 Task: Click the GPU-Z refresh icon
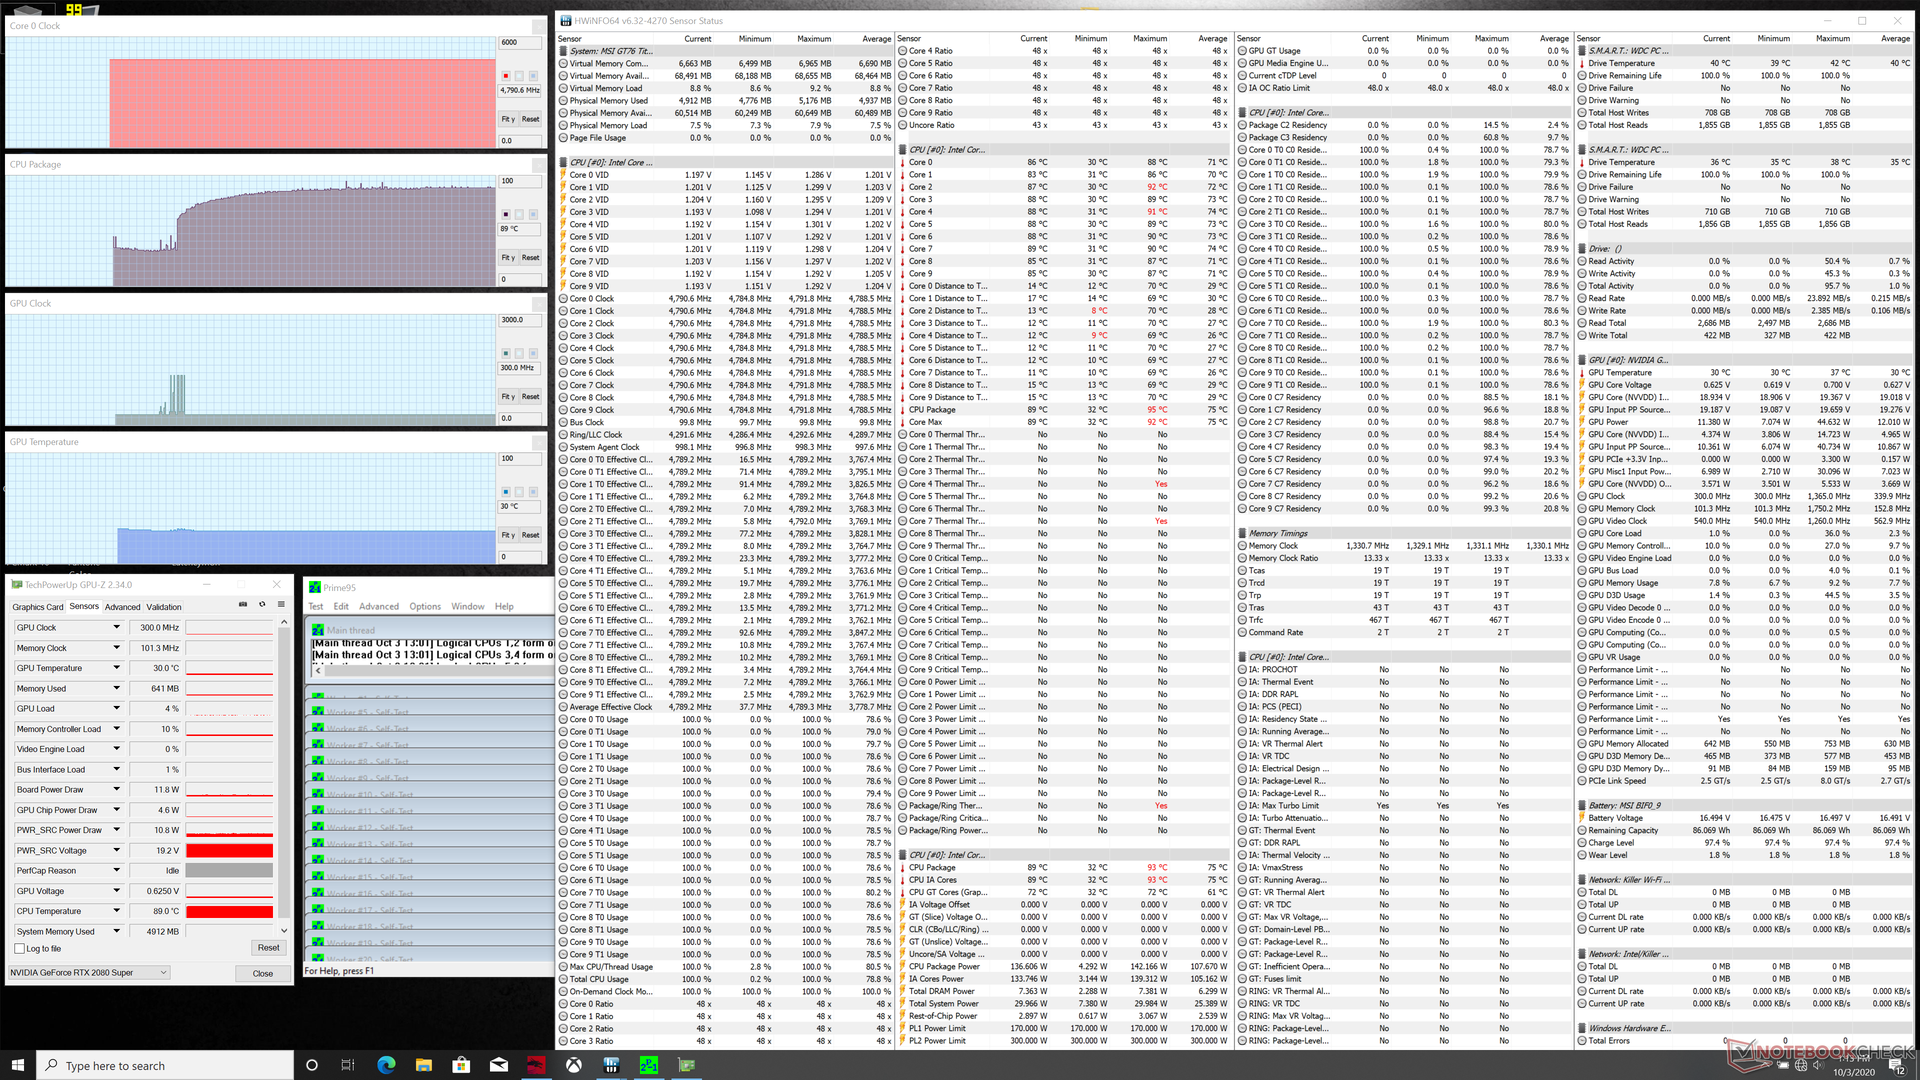262,605
